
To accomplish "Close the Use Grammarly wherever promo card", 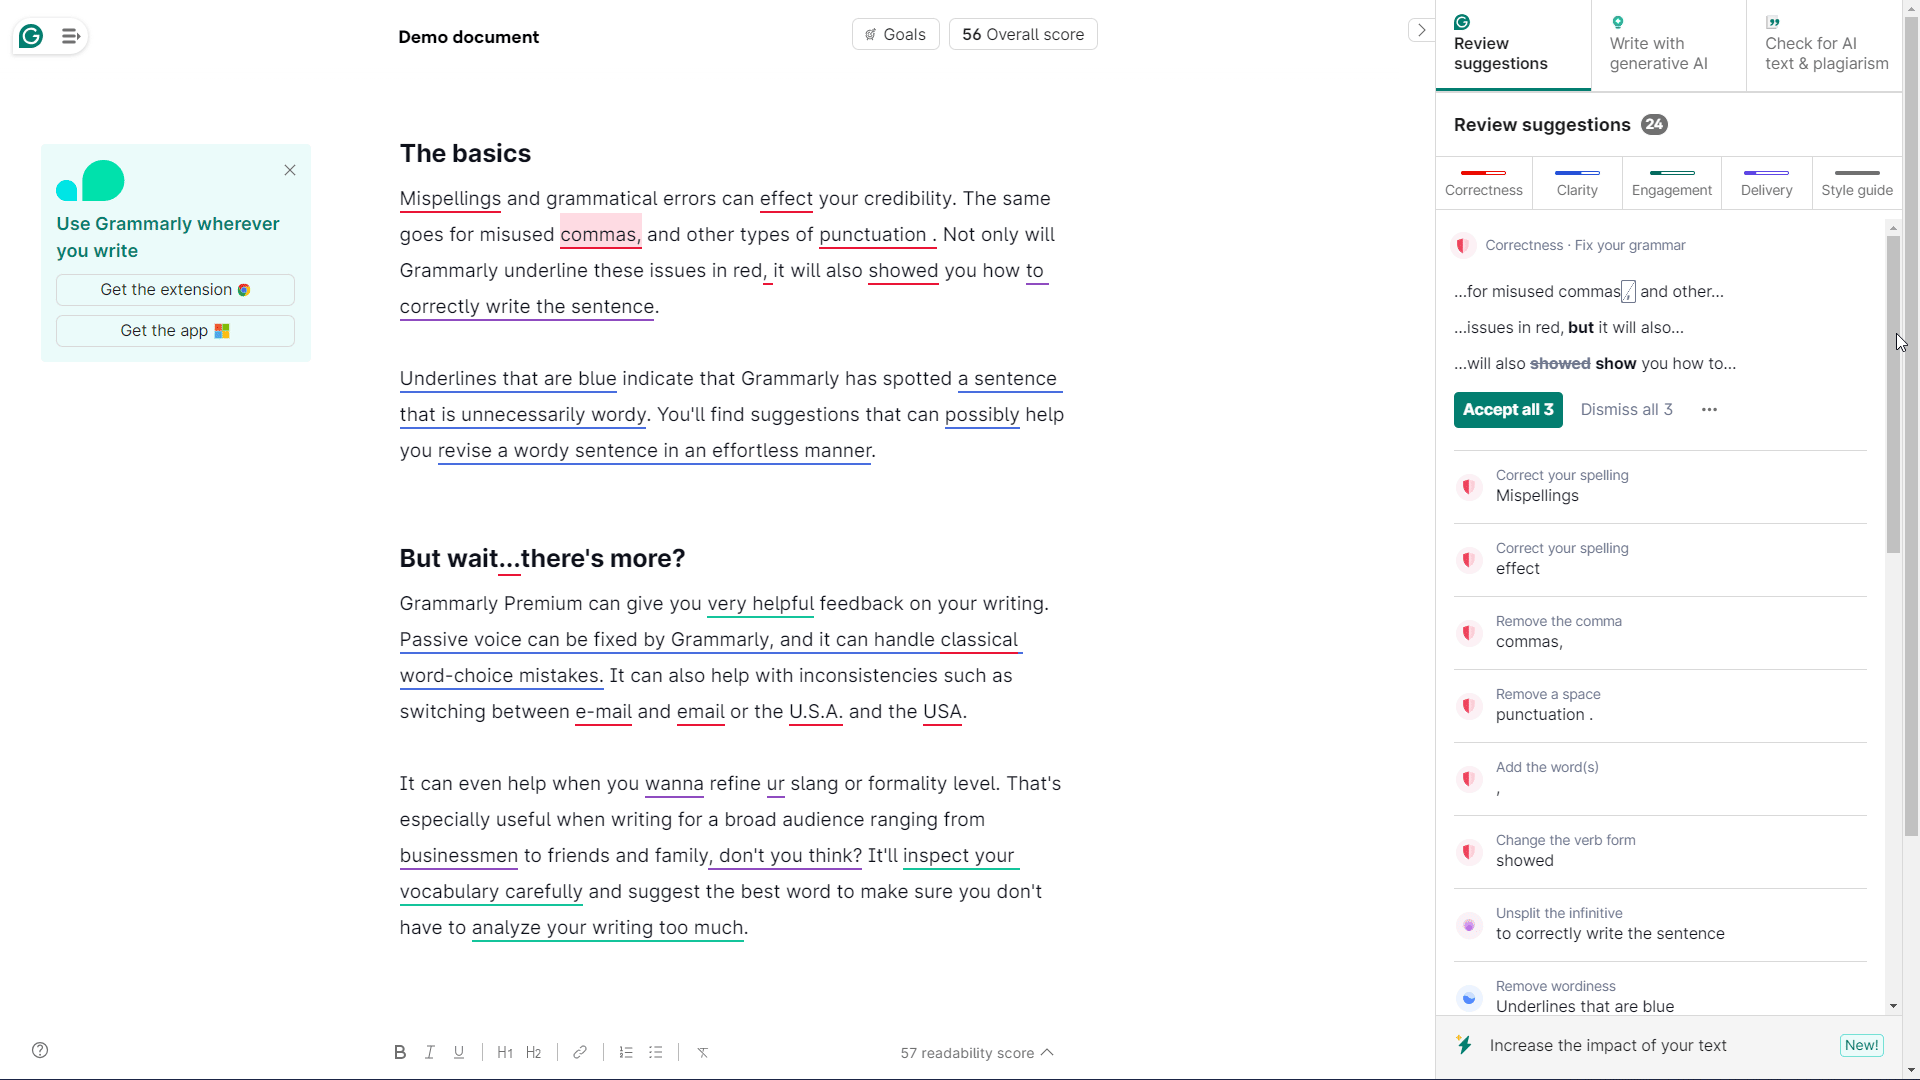I will tap(290, 170).
